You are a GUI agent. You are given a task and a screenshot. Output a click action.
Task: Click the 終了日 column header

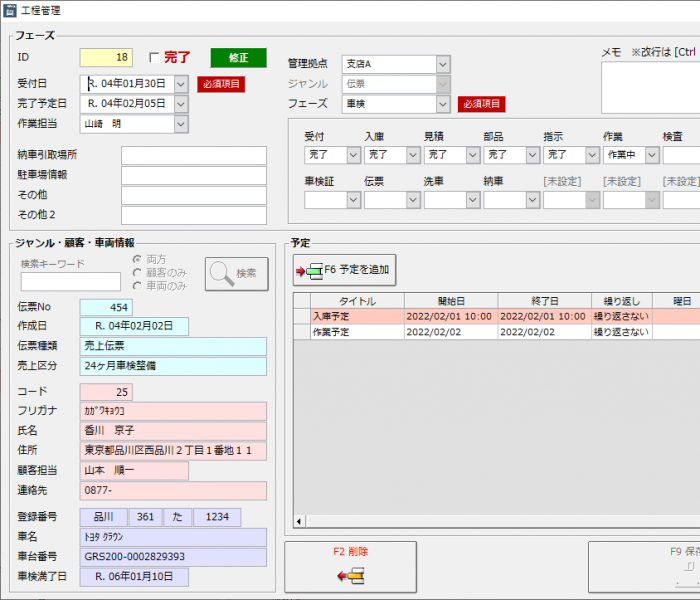pos(545,301)
